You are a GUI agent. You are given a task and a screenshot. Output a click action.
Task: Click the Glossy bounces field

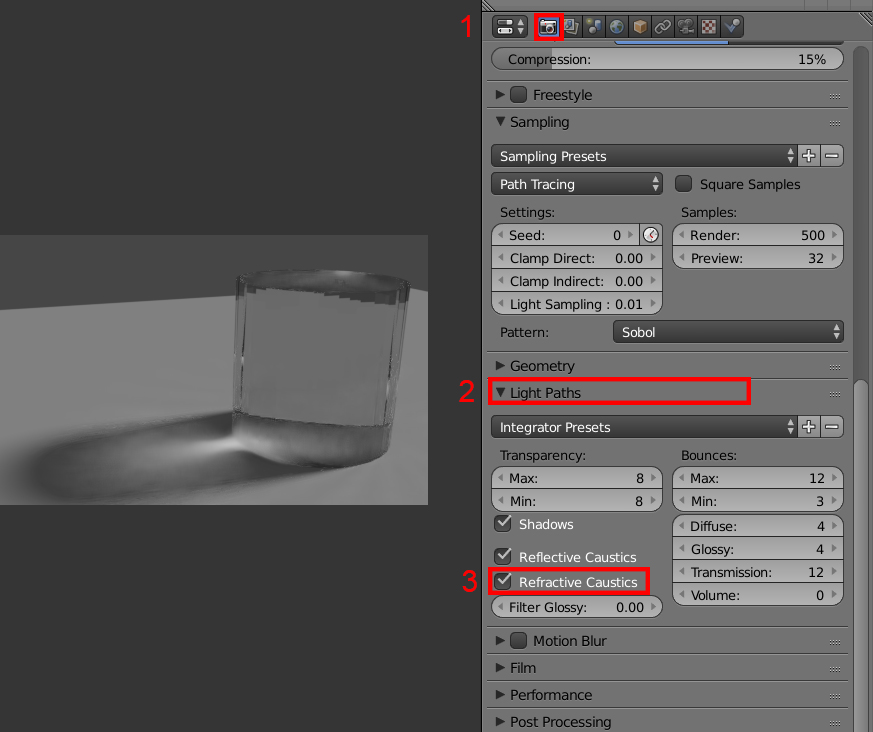pos(758,549)
